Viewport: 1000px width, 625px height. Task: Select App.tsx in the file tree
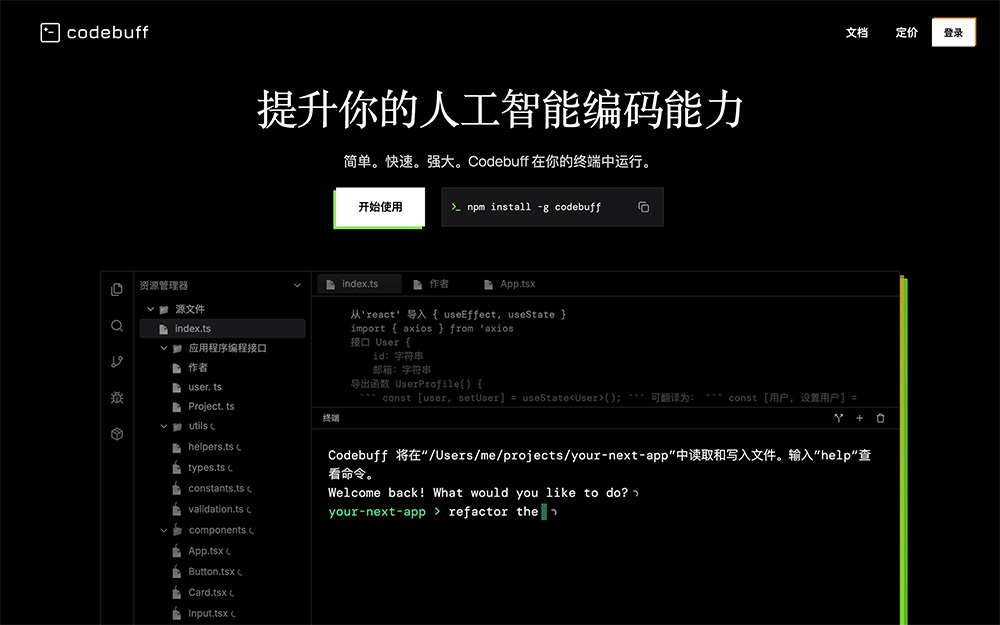click(x=206, y=551)
